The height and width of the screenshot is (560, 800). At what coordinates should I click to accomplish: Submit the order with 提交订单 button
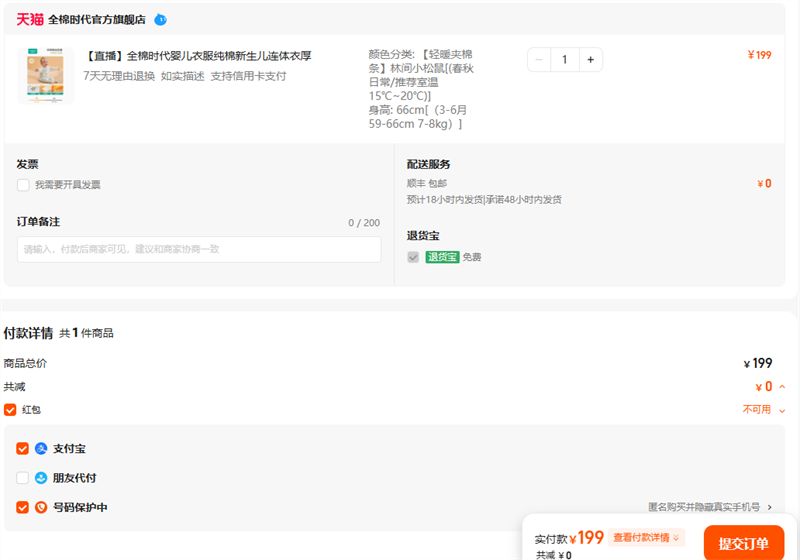[x=743, y=543]
